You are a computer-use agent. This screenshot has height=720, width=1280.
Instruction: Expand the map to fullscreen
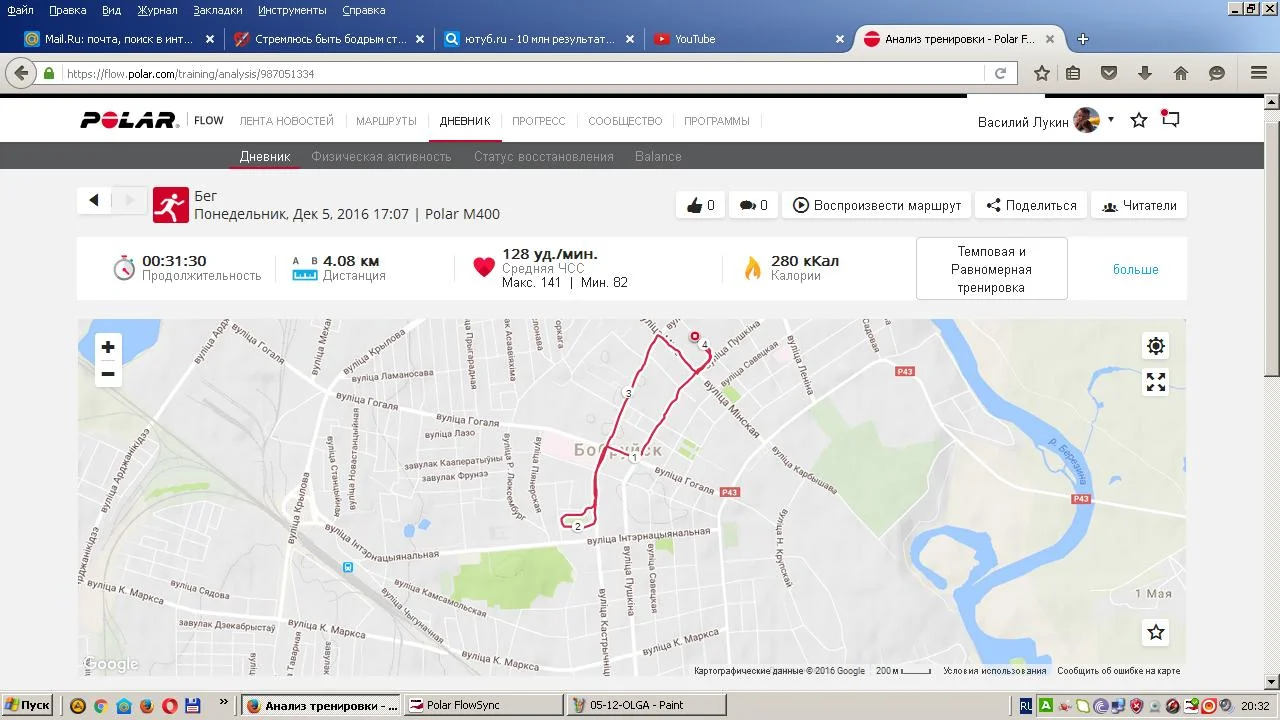(x=1156, y=382)
